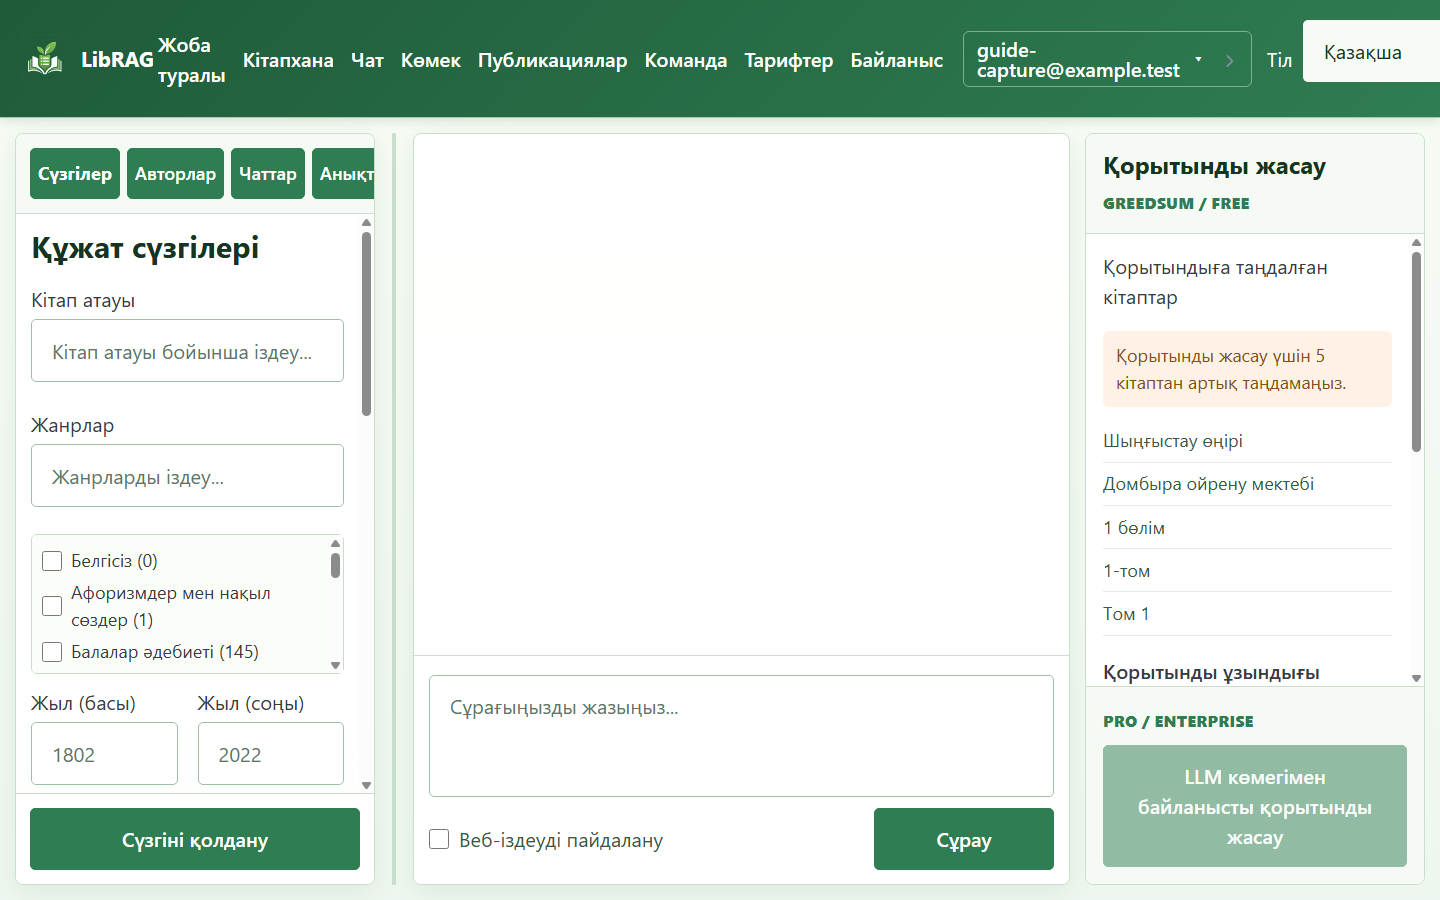This screenshot has height=900, width=1440.
Task: Tick the Балалар әдебиеті (145) checkbox
Action: coord(52,652)
